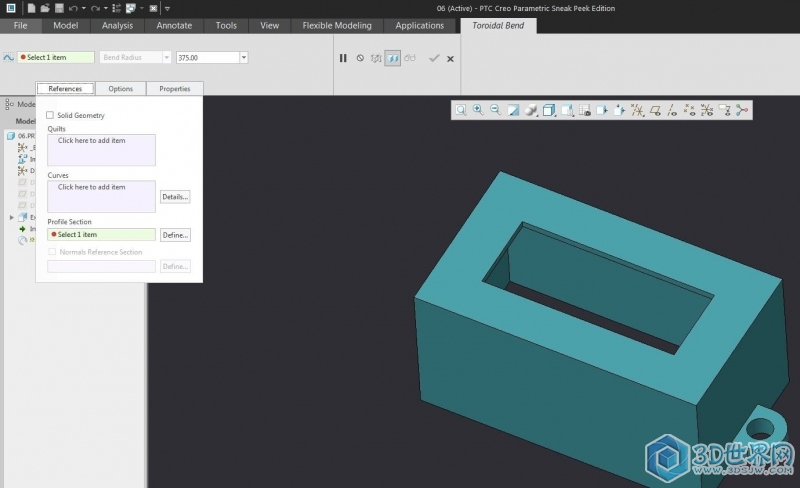Open the display style spheres icon

point(531,110)
